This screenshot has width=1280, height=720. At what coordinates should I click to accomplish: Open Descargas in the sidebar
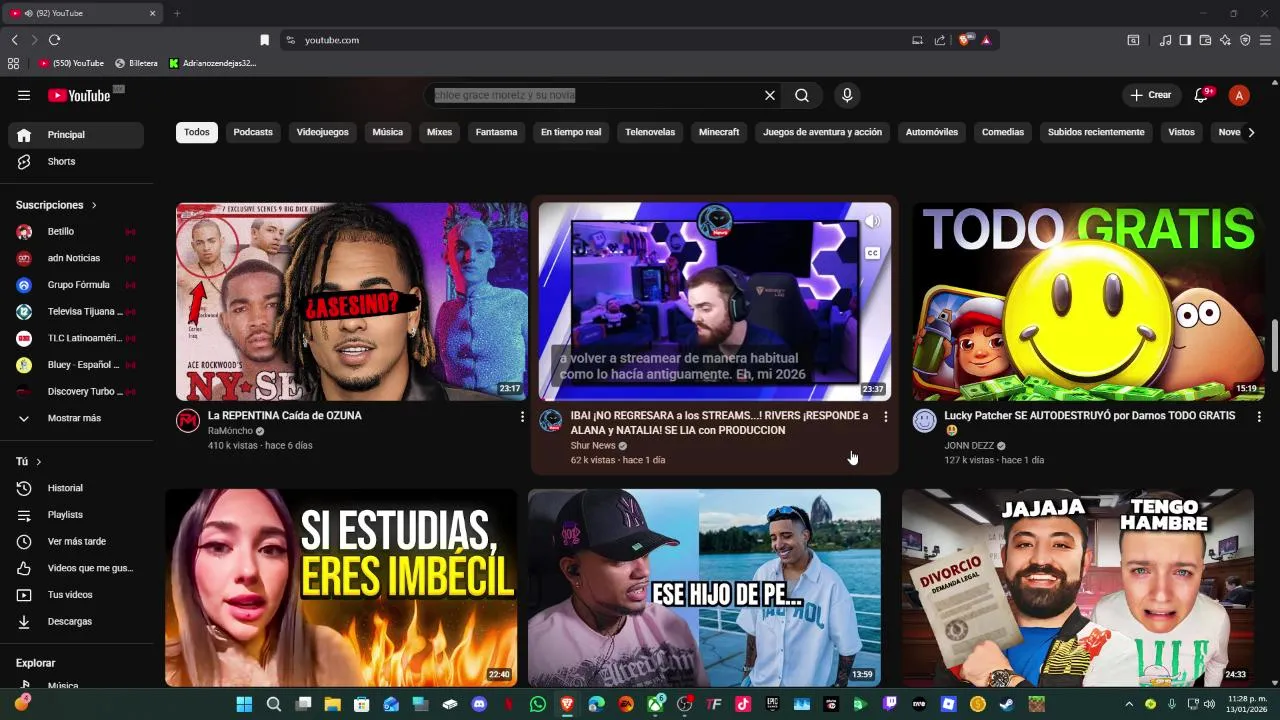point(76,621)
